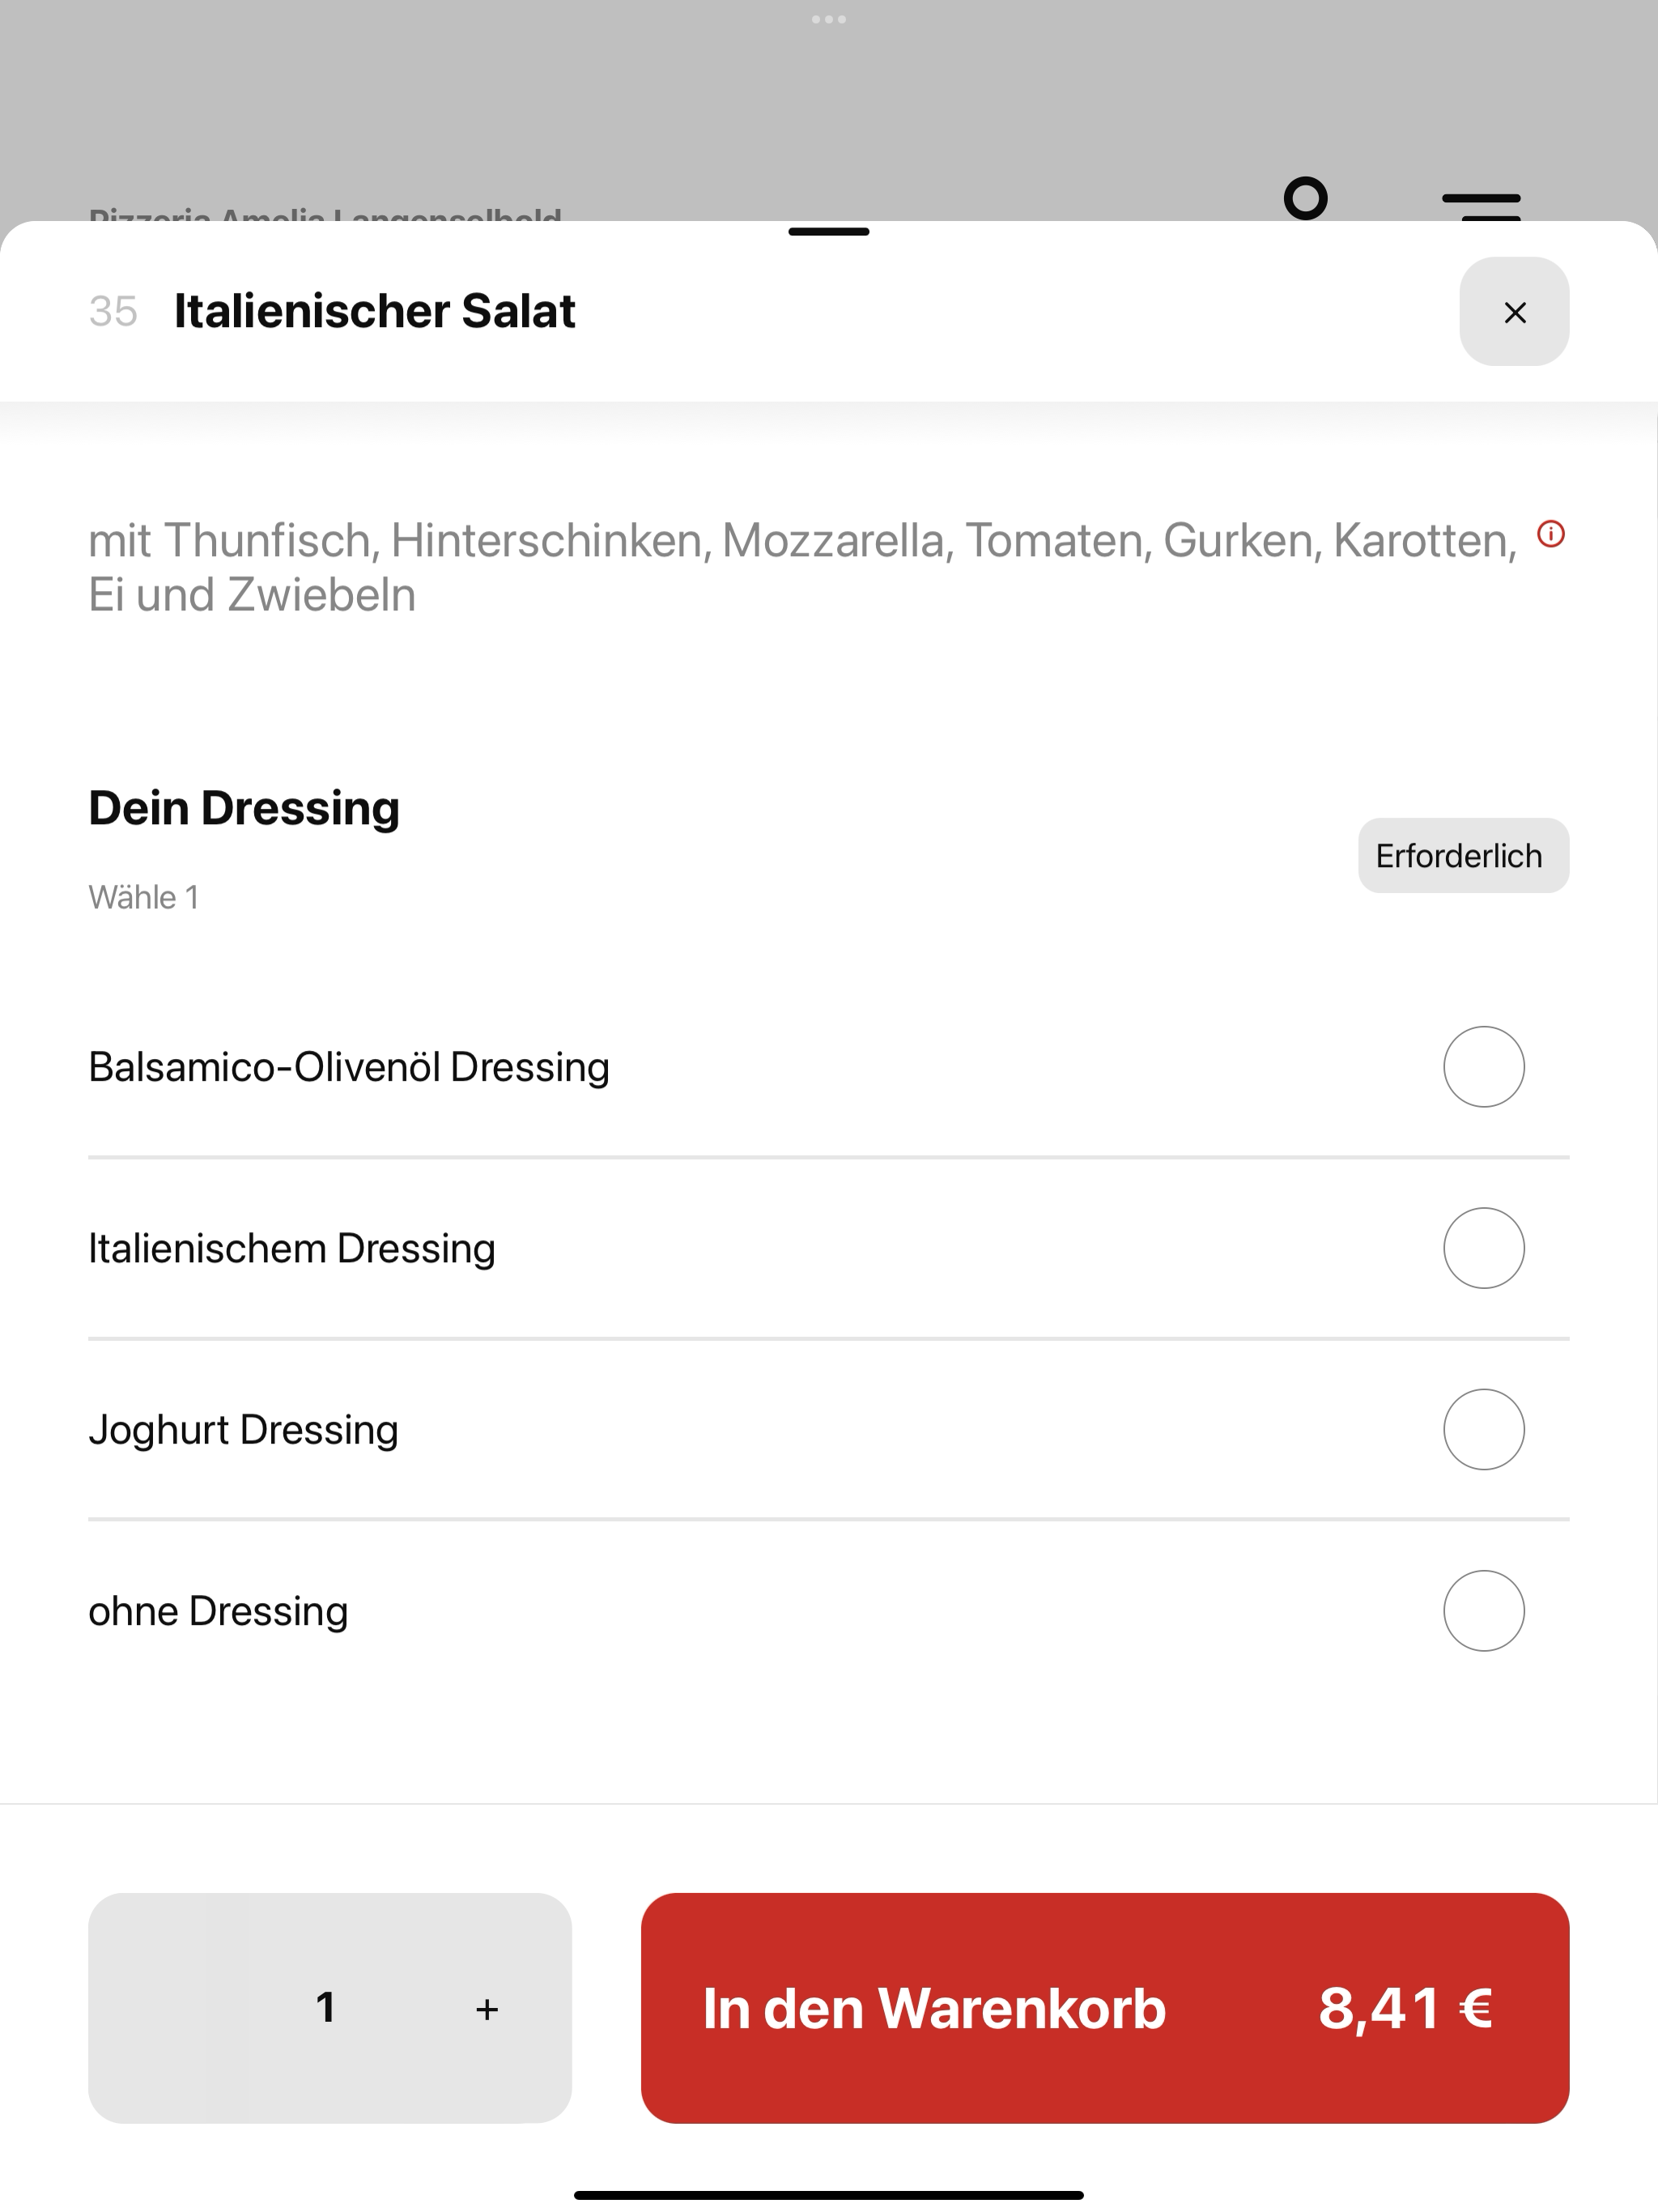
Task: Tap the hamburger menu icon
Action: pos(1481,204)
